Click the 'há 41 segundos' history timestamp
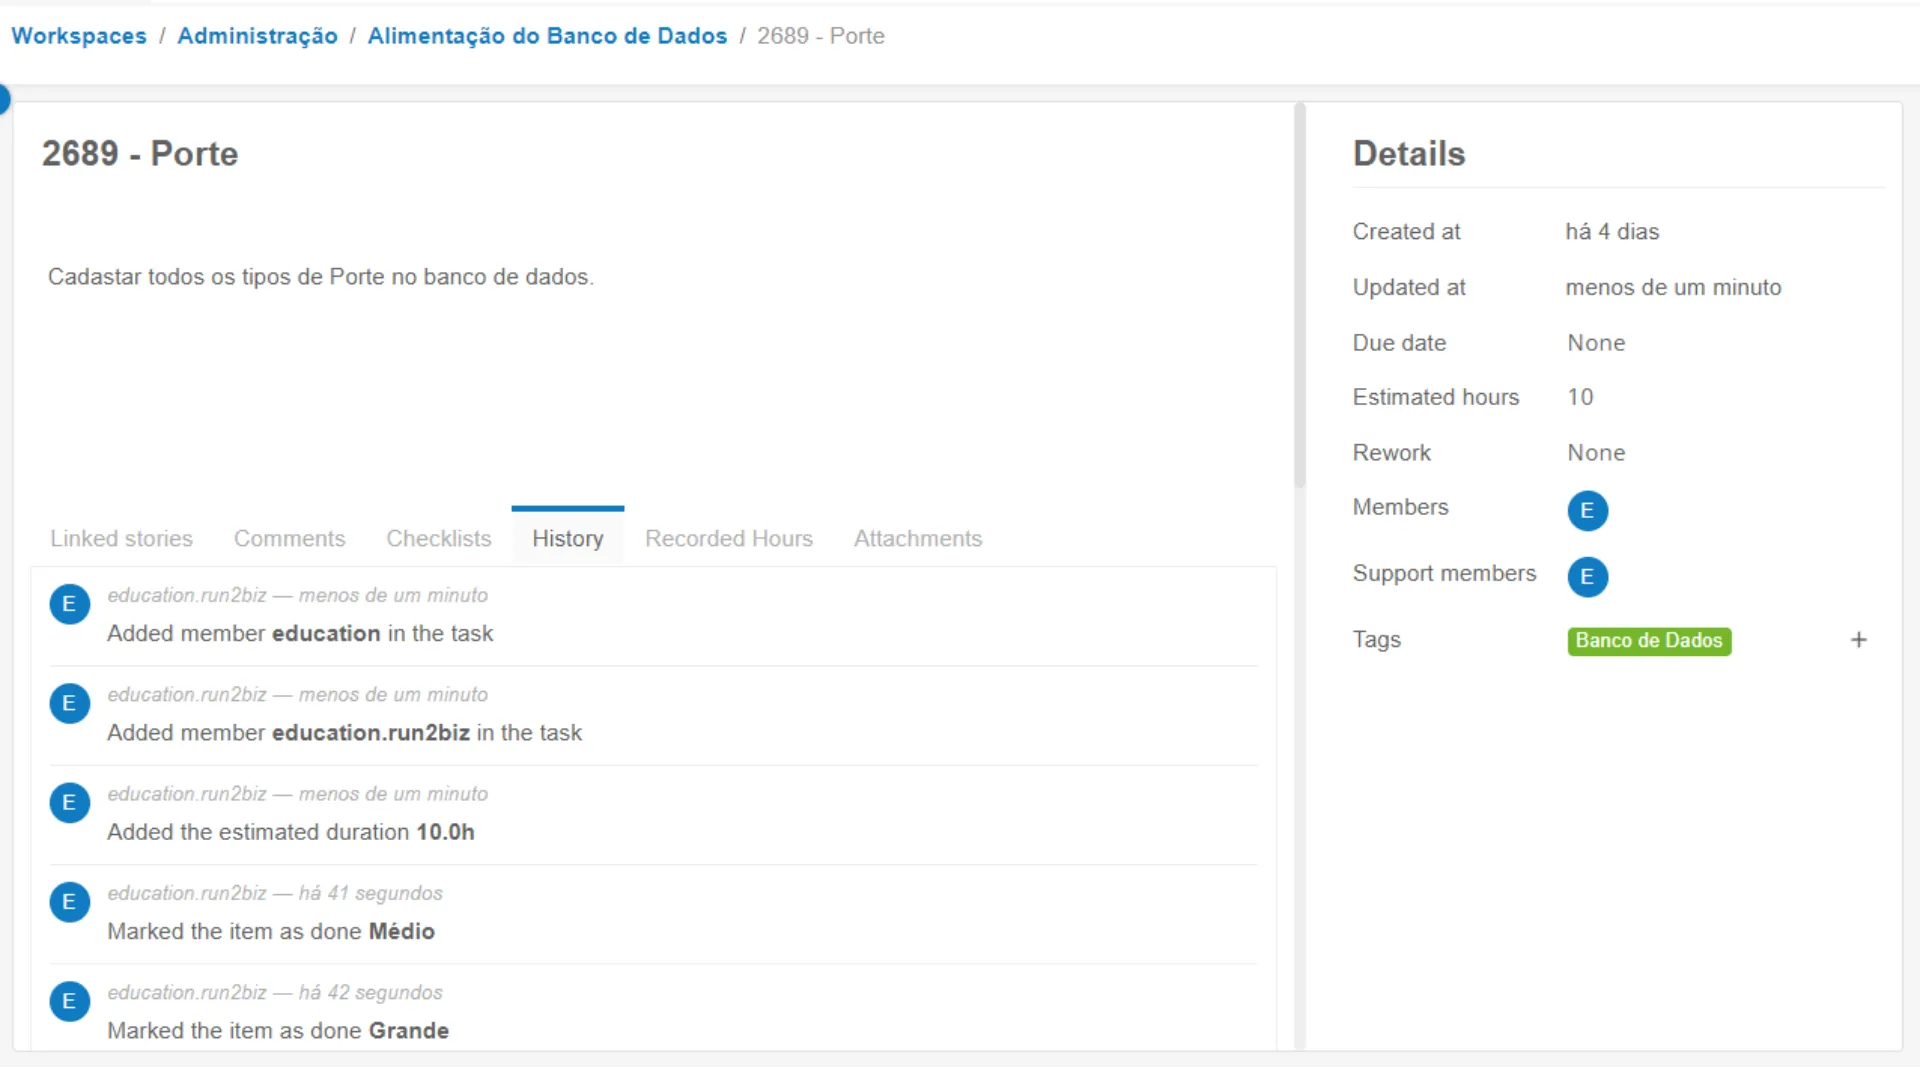This screenshot has height=1080, width=1920. pyautogui.click(x=370, y=893)
